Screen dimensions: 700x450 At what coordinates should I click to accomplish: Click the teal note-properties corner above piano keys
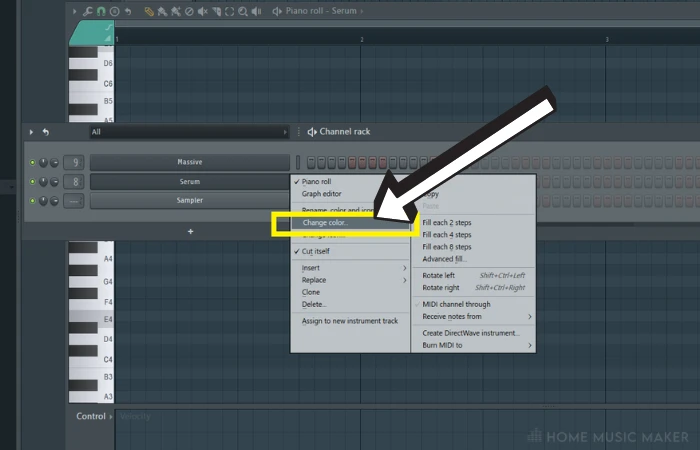point(92,33)
